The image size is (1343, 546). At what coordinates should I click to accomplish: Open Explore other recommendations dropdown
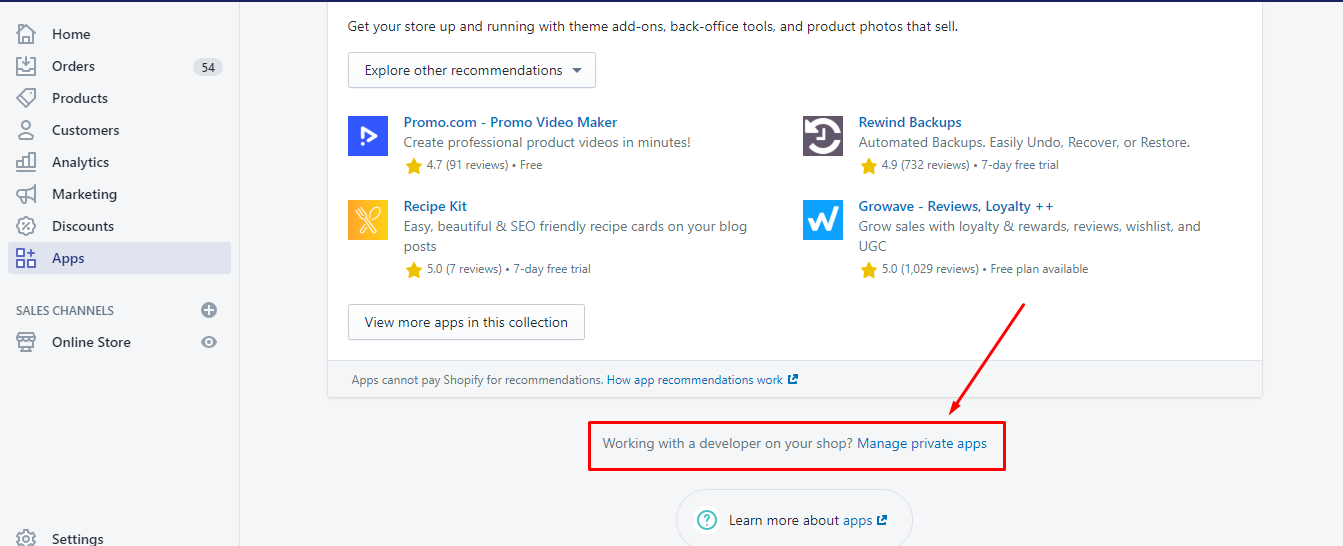click(x=472, y=70)
